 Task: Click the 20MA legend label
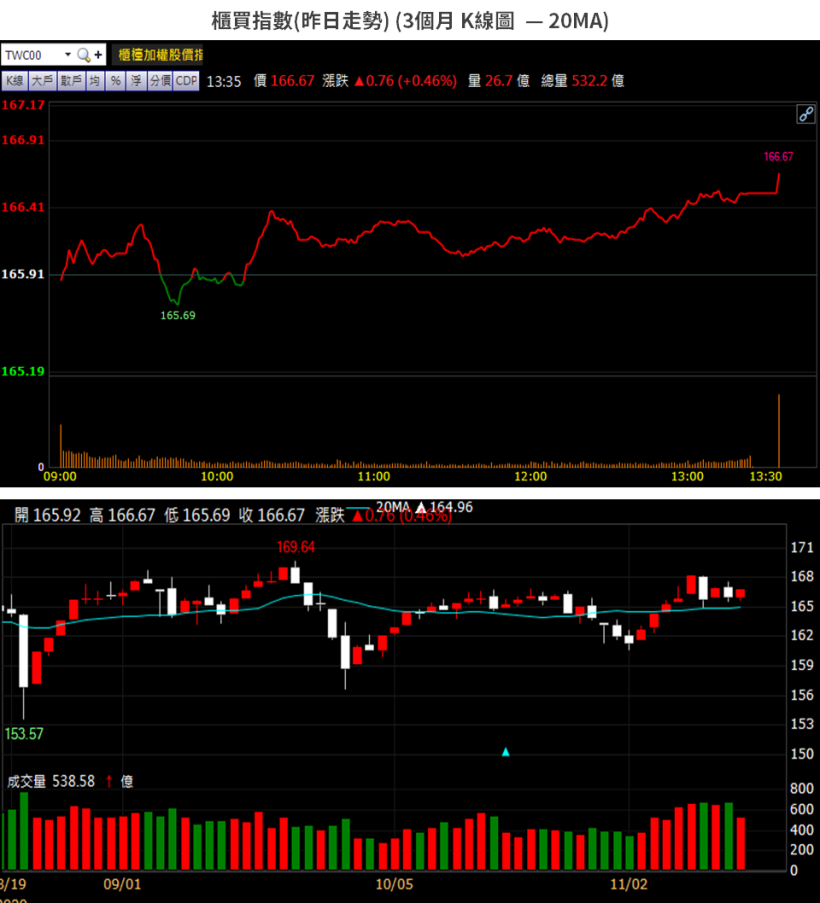click(393, 507)
